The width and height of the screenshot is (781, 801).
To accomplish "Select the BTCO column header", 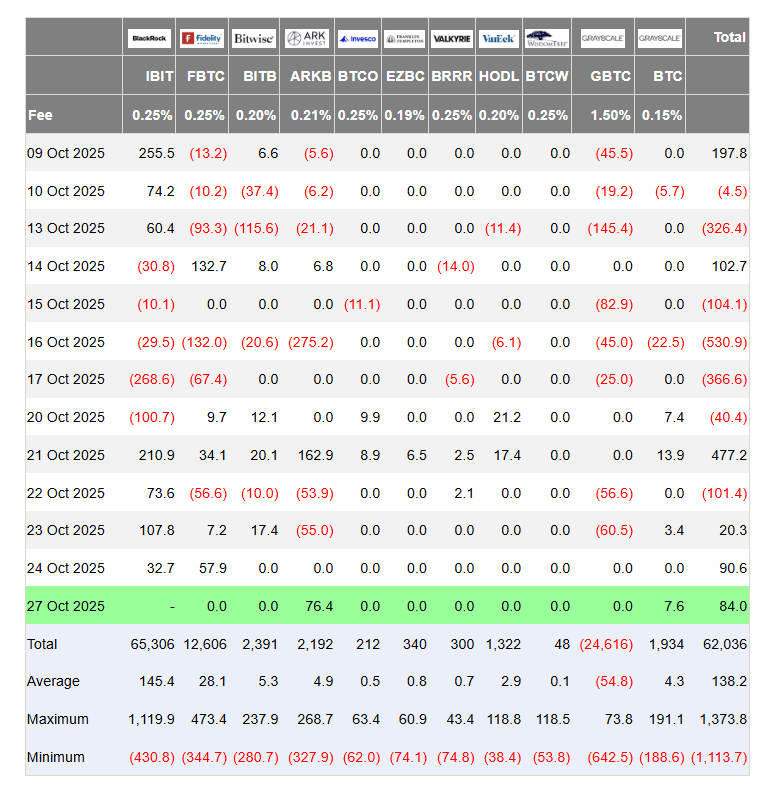I will tap(358, 76).
